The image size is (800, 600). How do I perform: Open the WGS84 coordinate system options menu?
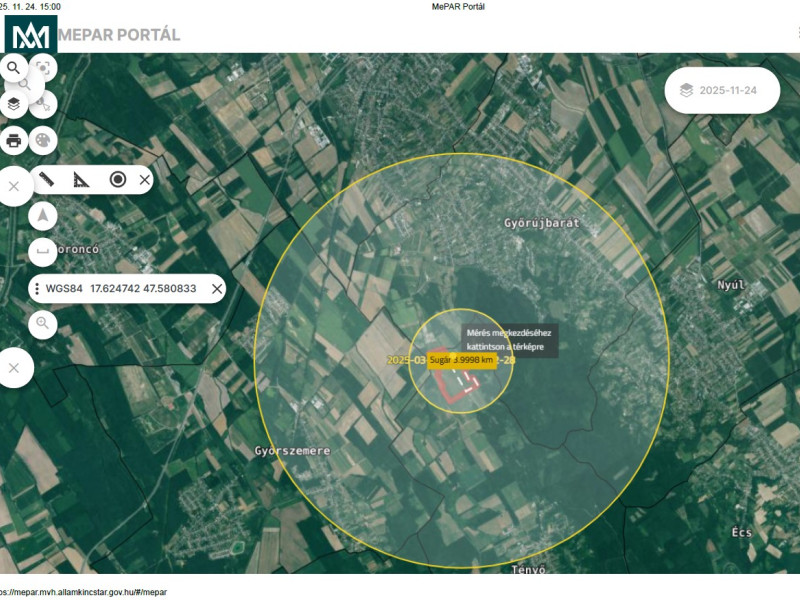37,289
